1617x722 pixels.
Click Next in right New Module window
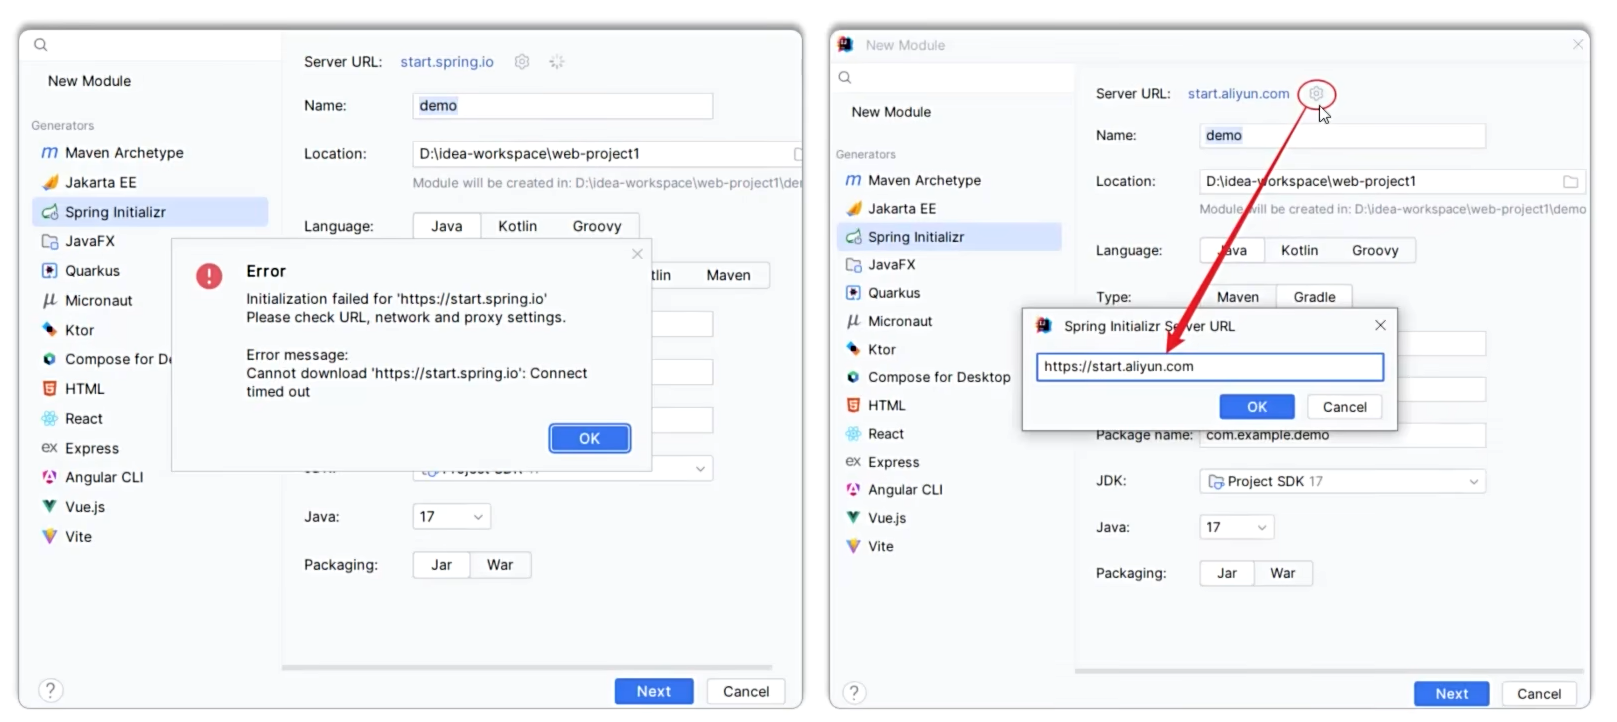1452,693
